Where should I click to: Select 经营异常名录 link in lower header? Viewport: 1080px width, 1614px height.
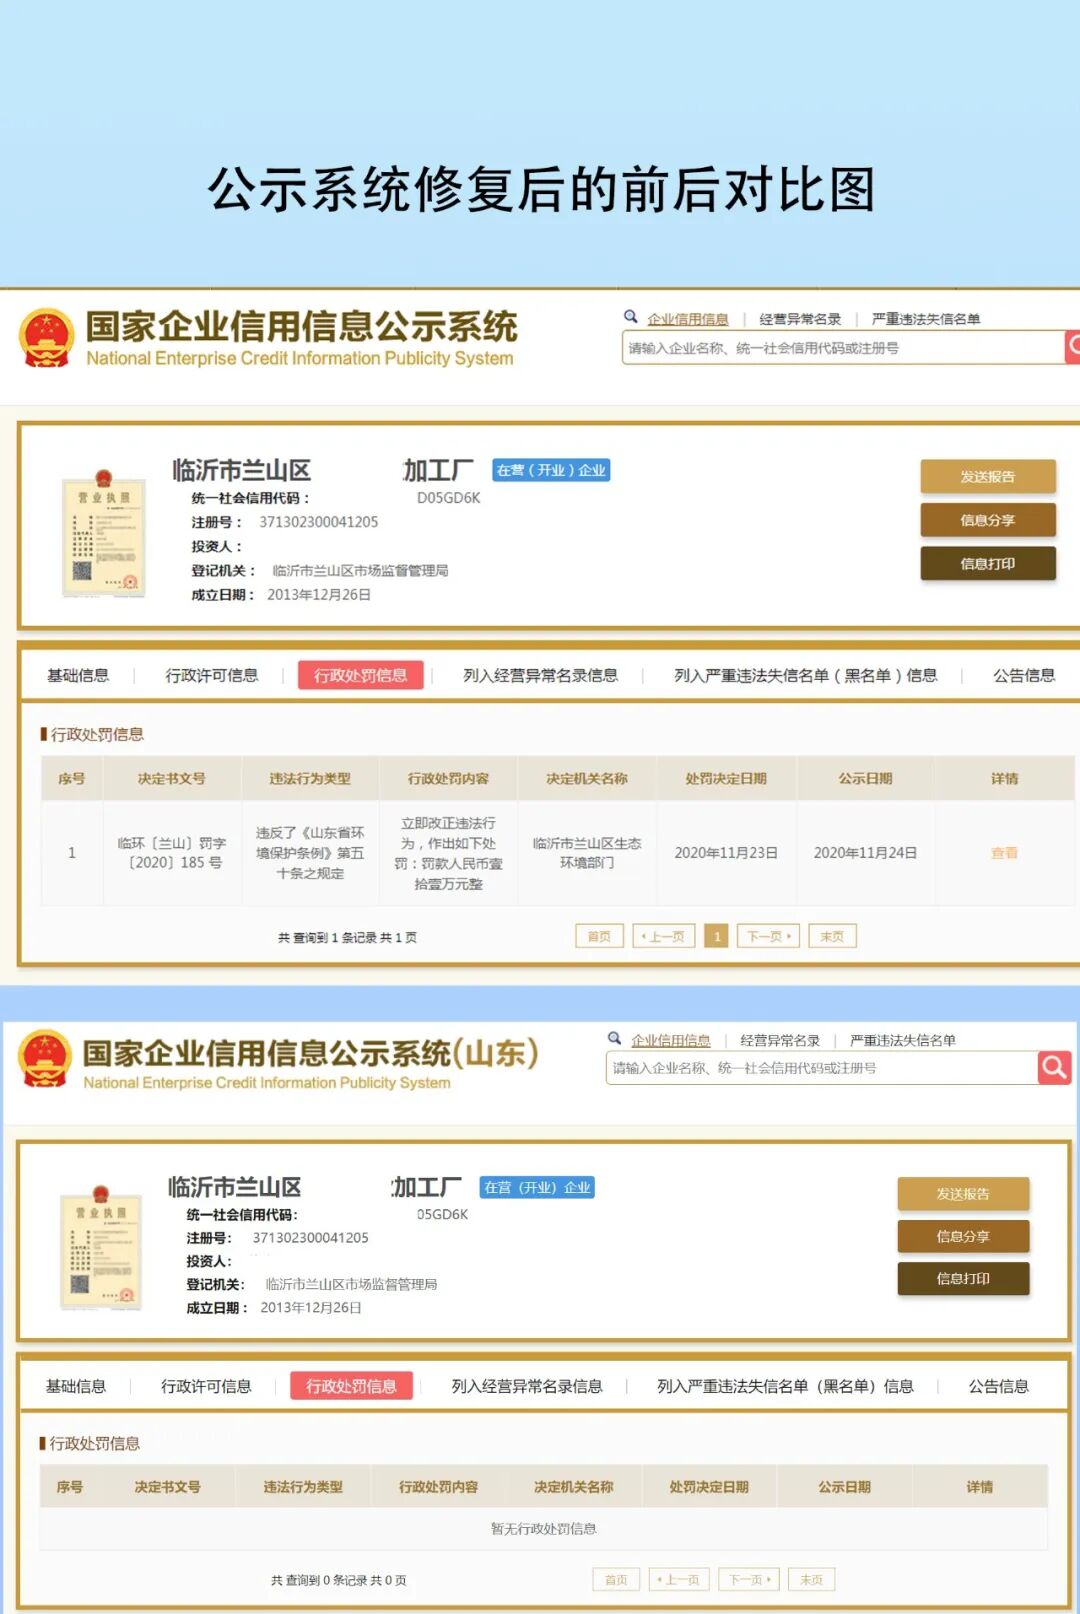780,1040
